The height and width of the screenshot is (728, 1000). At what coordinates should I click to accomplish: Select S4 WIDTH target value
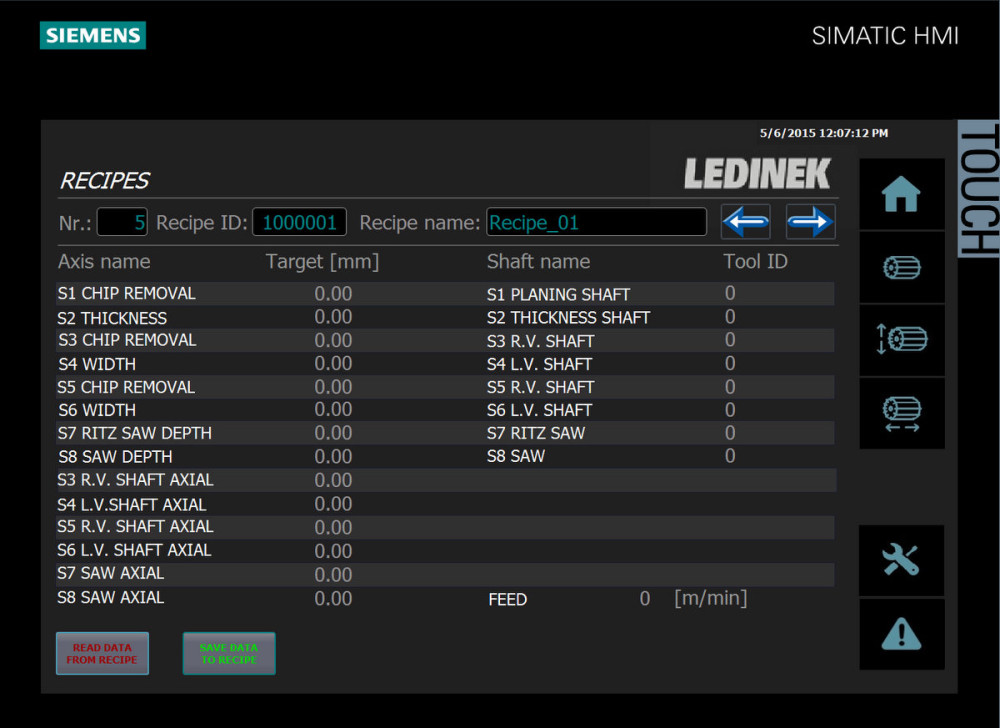333,363
